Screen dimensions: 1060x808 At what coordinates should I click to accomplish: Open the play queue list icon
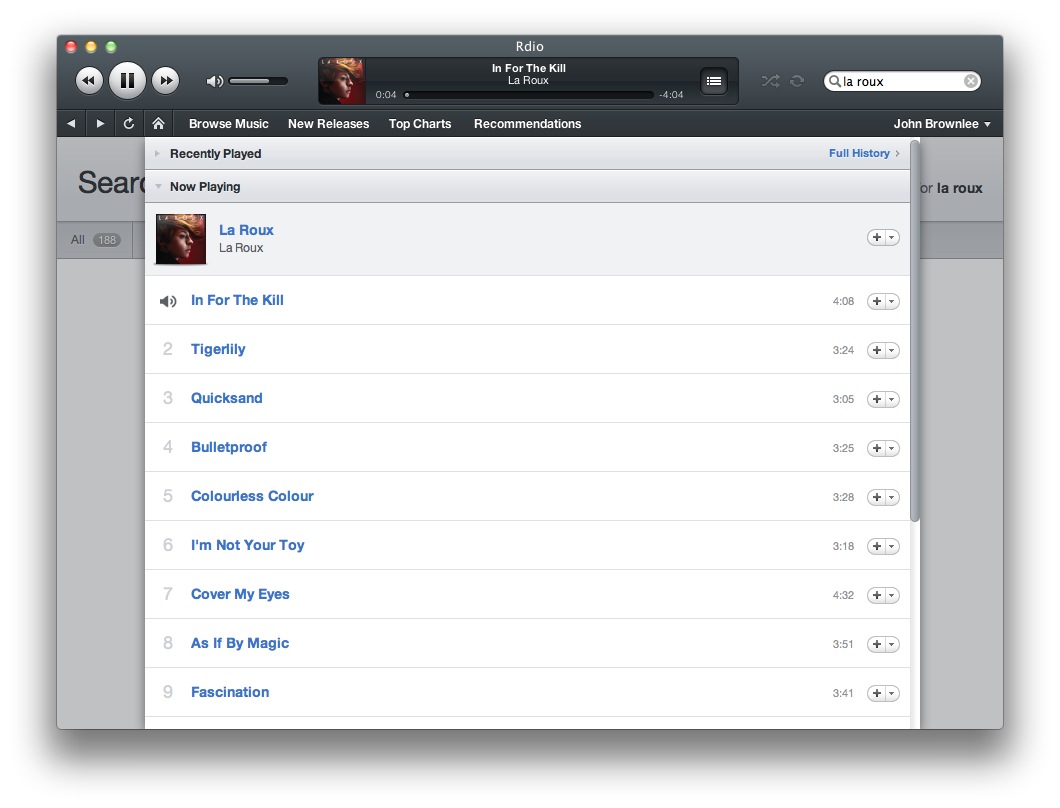(713, 81)
